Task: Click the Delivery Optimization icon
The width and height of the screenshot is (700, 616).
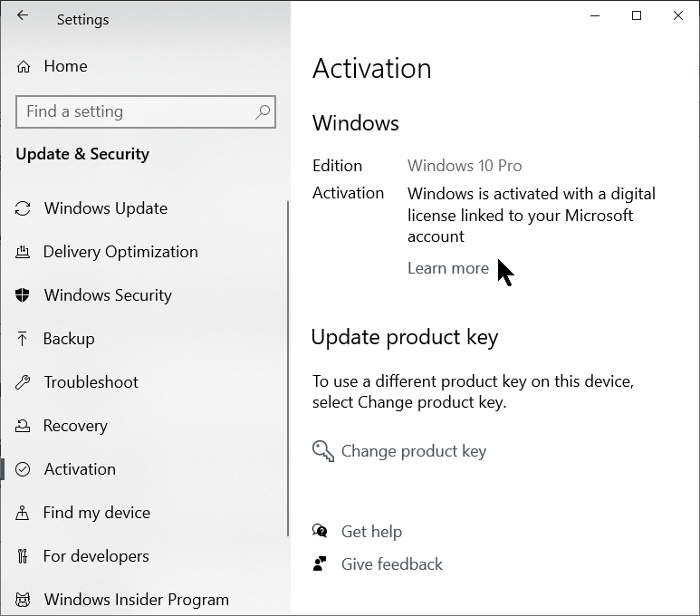Action: coord(23,252)
